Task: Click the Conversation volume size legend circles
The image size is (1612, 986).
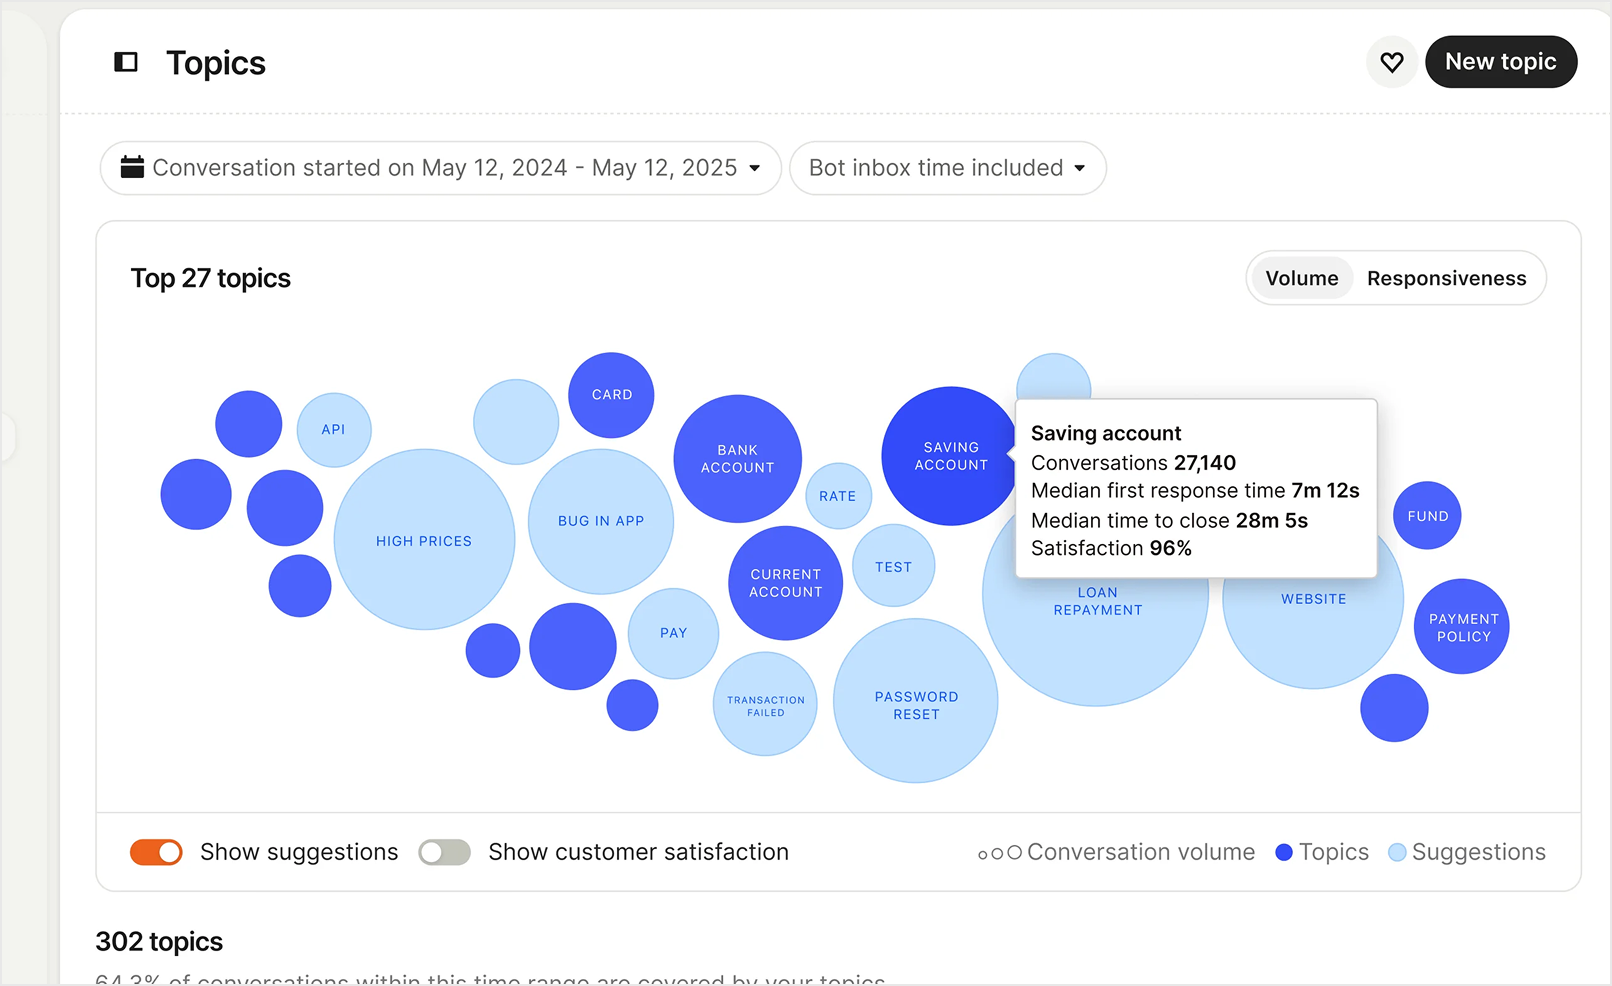Action: [998, 852]
